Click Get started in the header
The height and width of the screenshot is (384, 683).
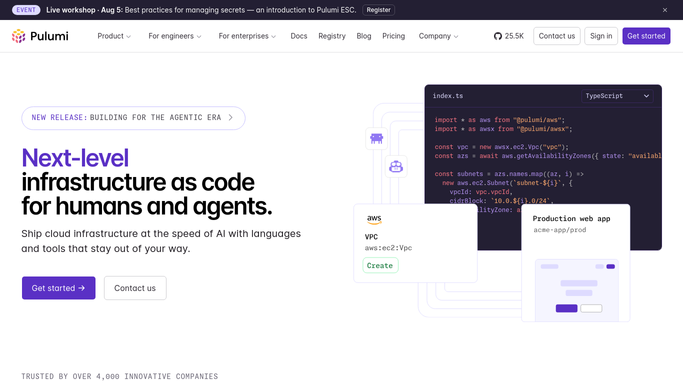coord(646,36)
